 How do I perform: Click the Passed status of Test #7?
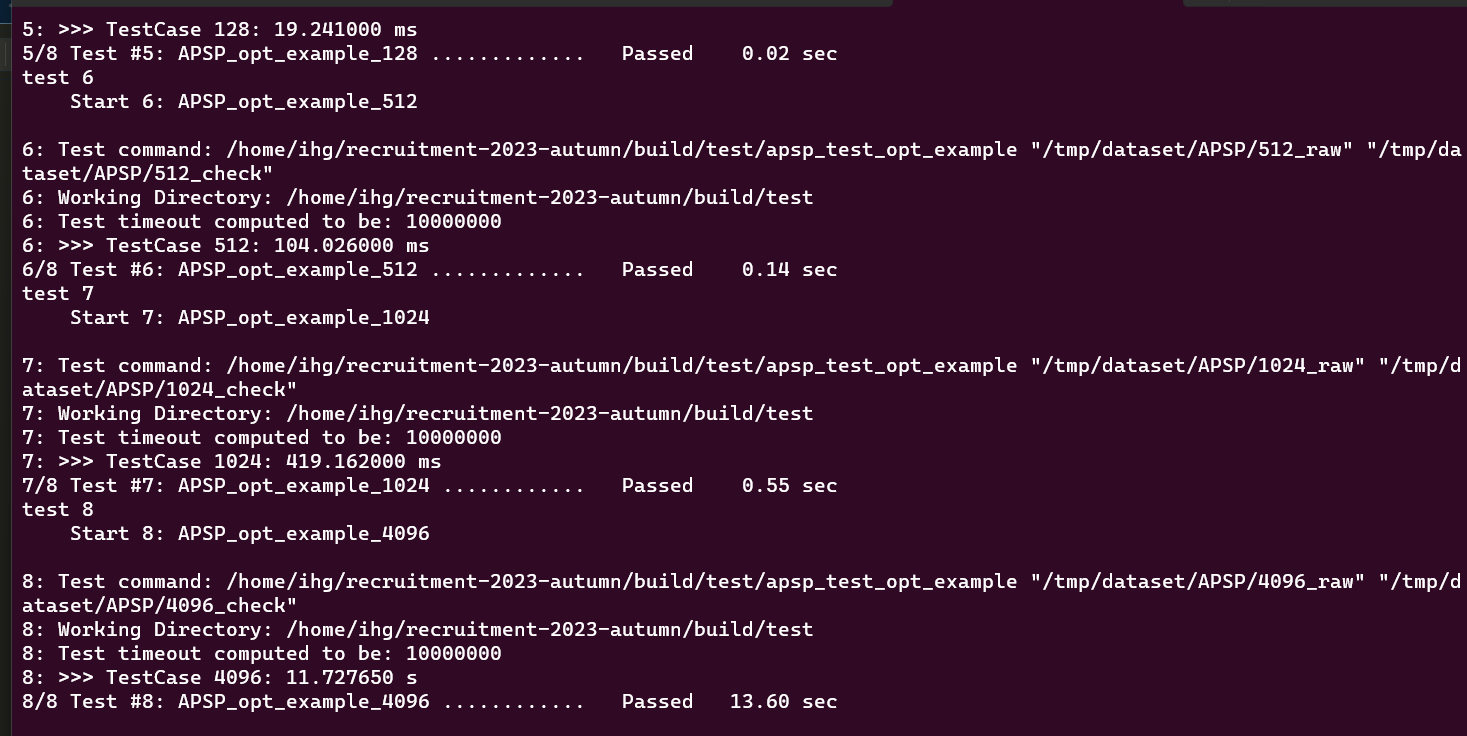click(x=657, y=485)
